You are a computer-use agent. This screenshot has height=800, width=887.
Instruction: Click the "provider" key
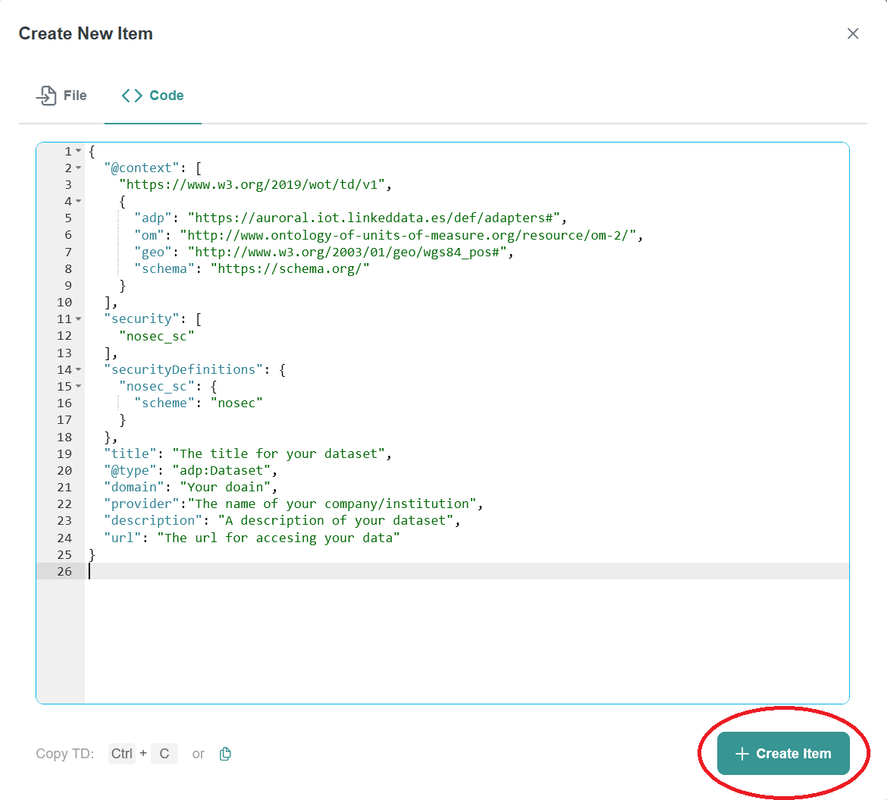pyautogui.click(x=141, y=504)
